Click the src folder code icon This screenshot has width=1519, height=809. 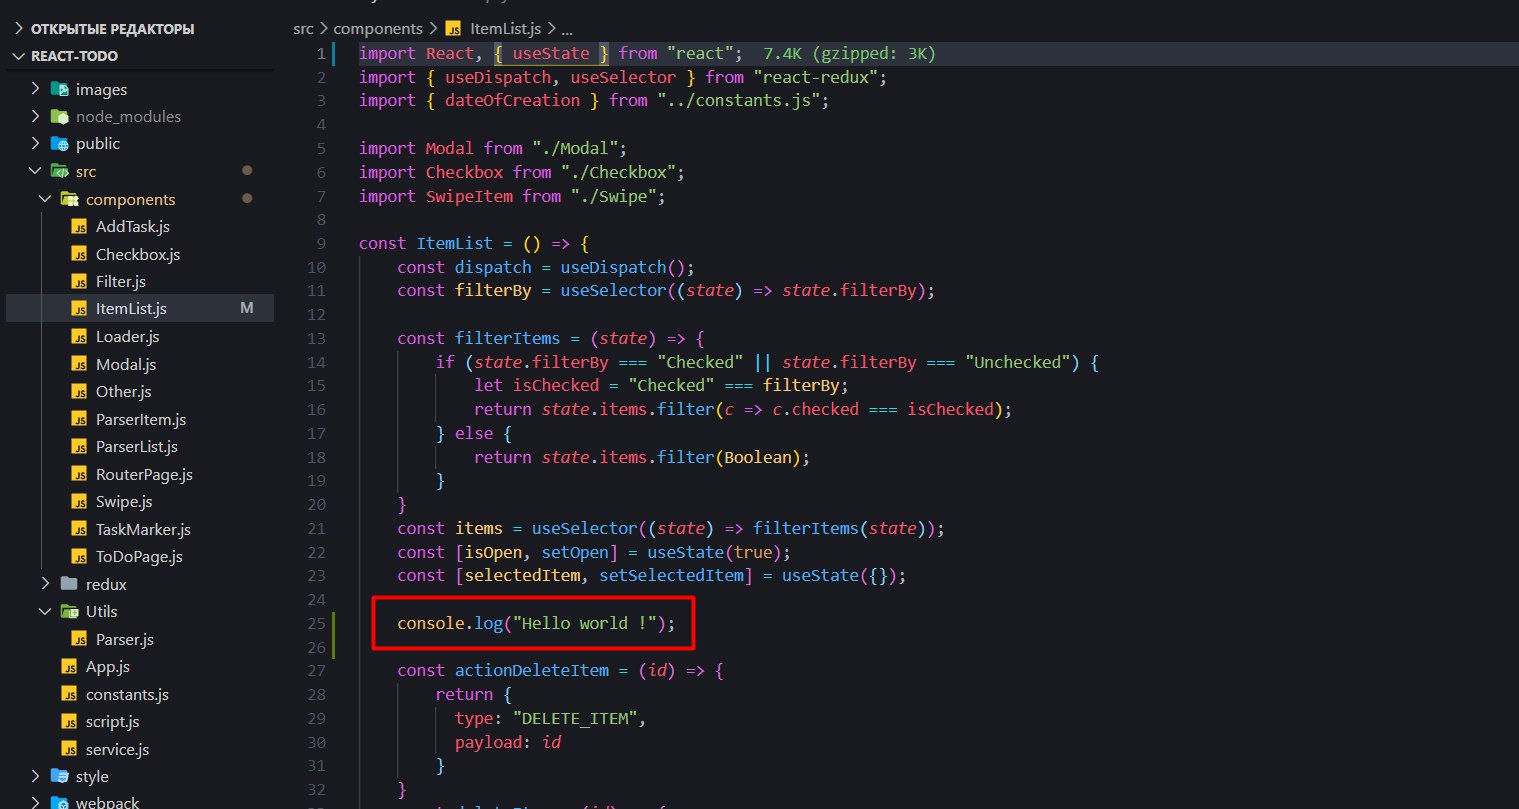tap(59, 172)
